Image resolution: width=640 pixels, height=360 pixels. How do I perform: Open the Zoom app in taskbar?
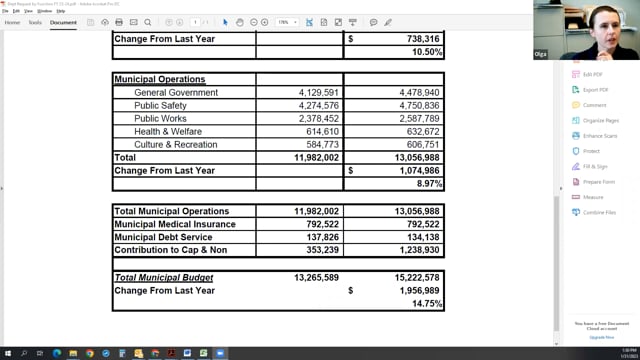(x=220, y=353)
